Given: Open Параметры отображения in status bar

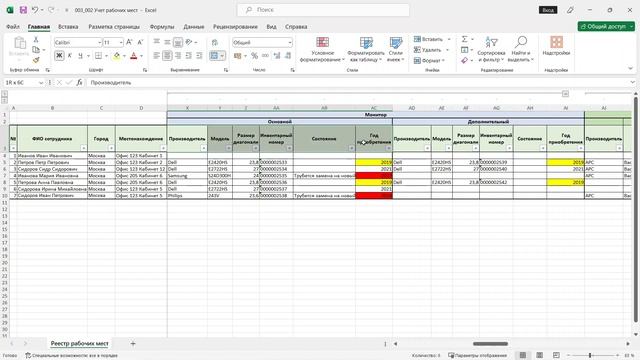Looking at the screenshot, I should [x=478, y=356].
